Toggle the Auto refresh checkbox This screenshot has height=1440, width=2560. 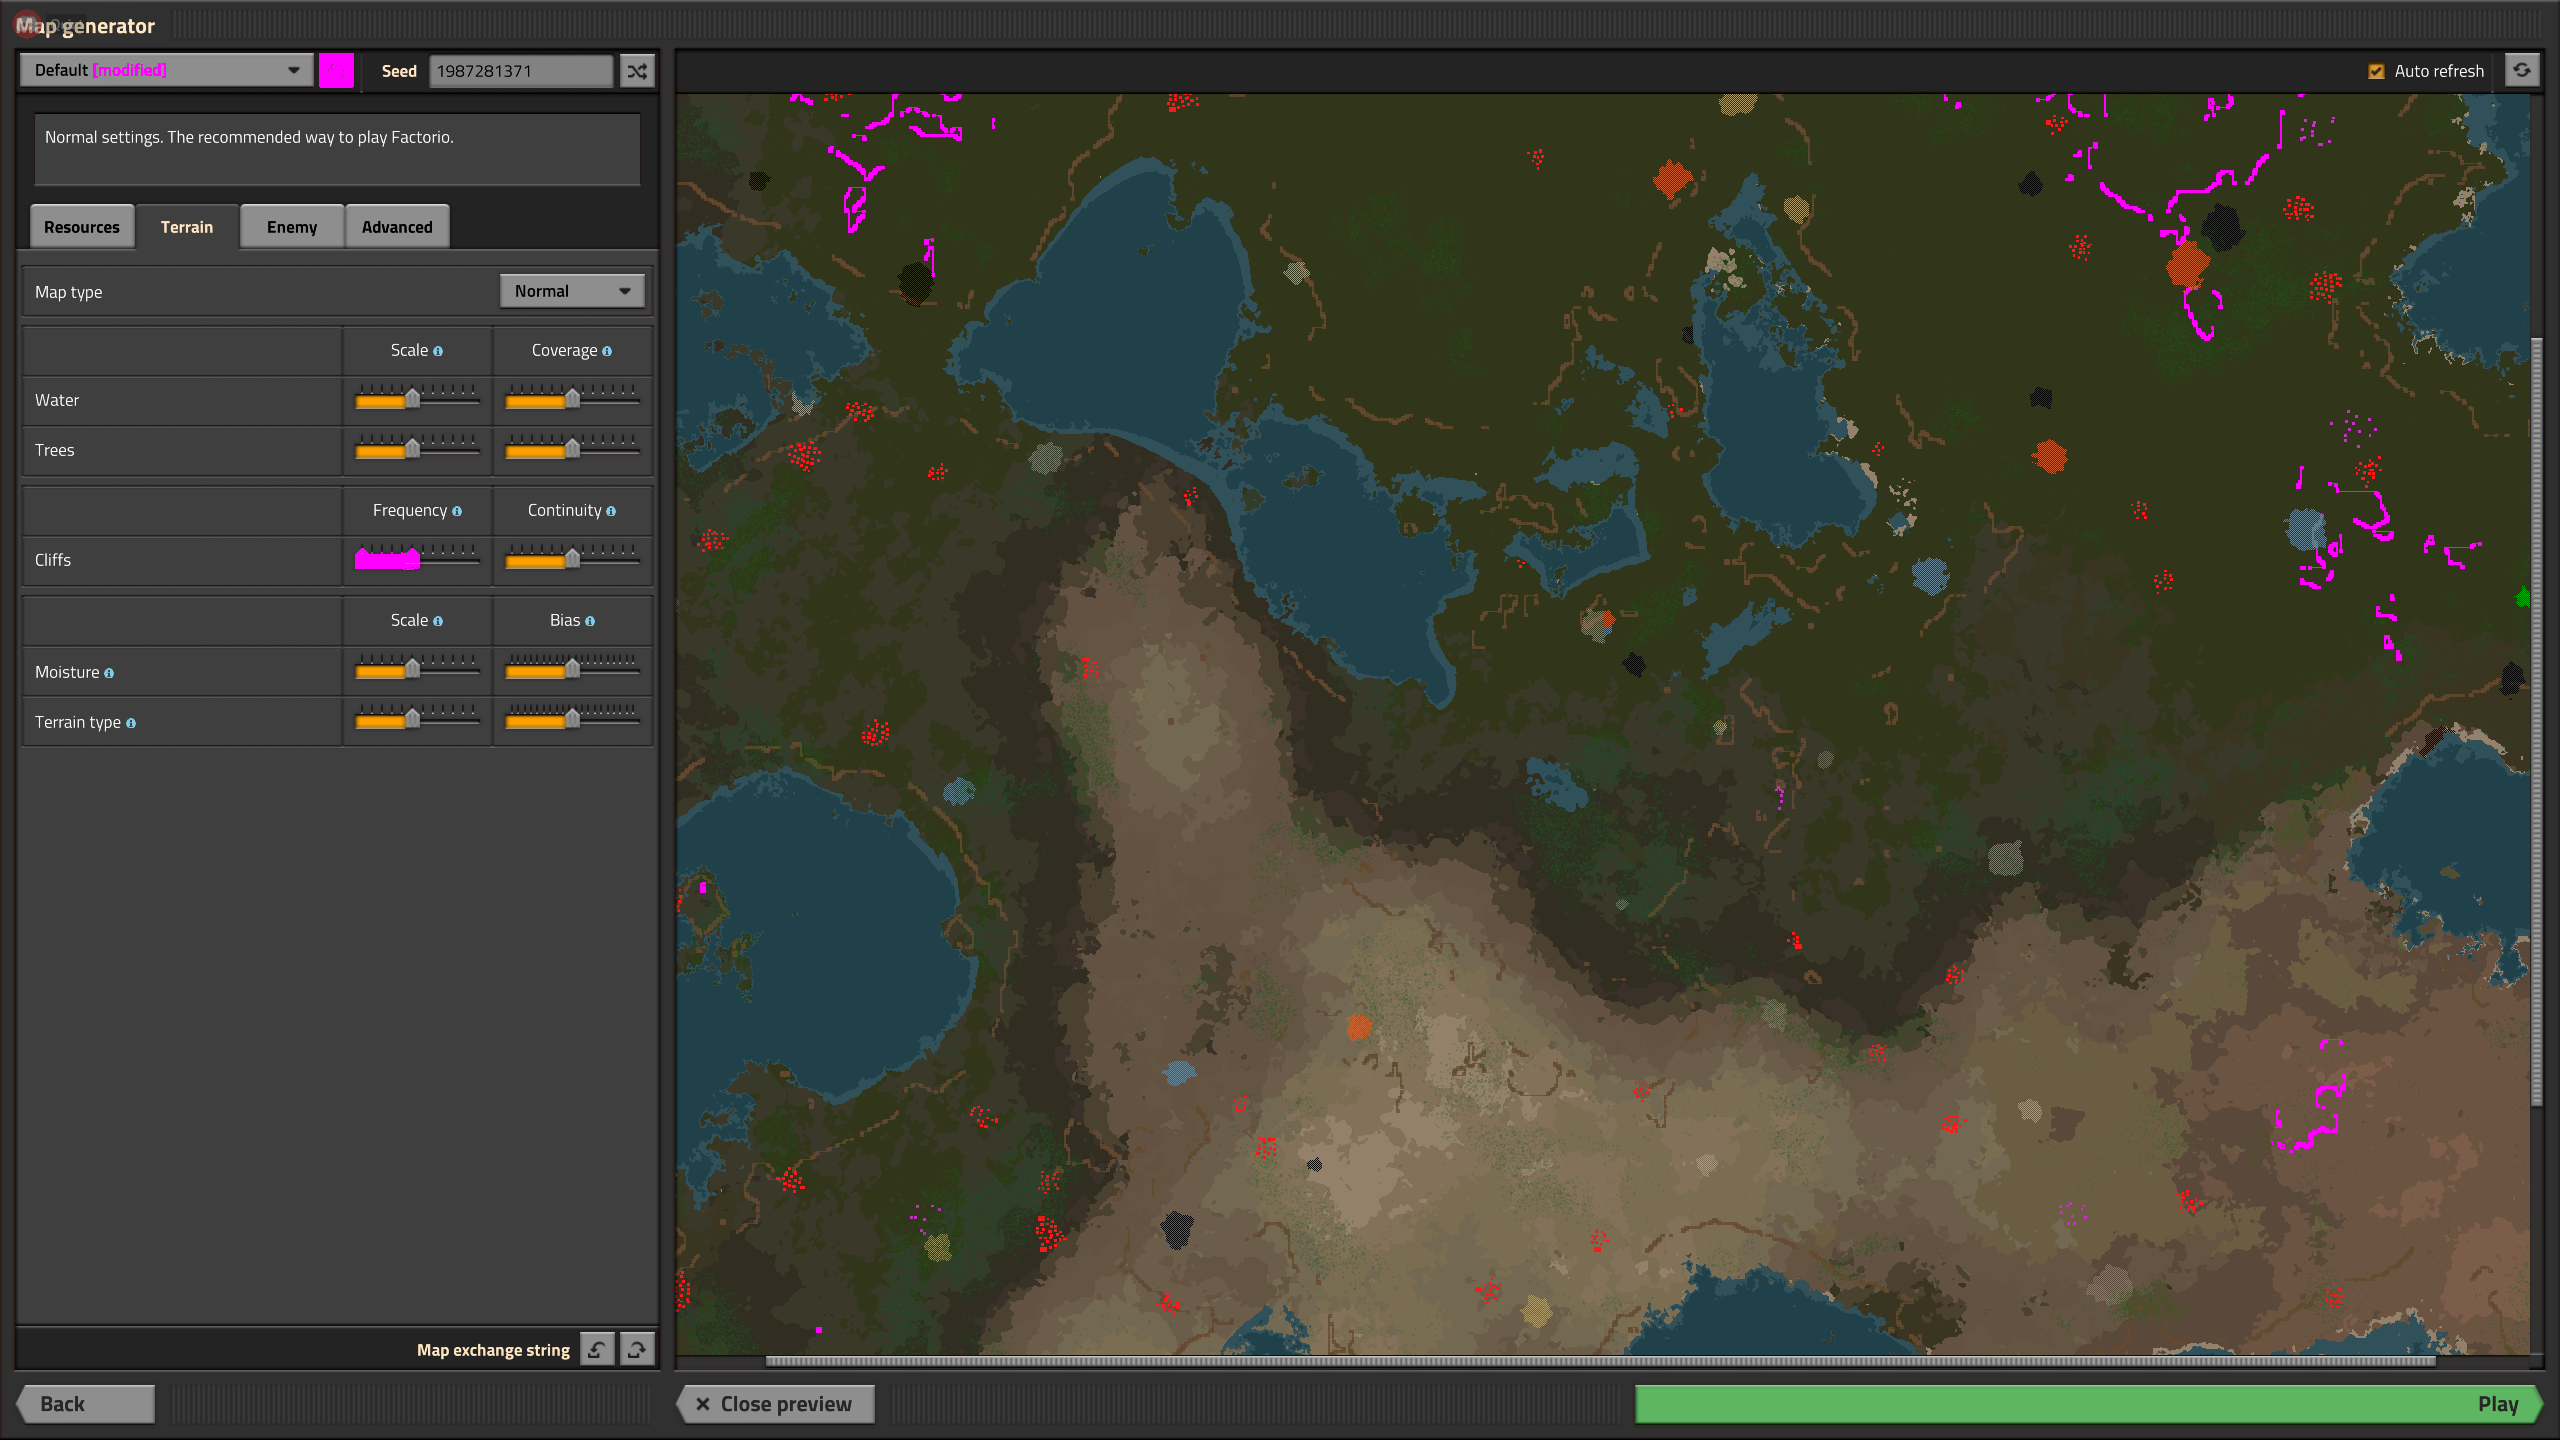click(x=2376, y=71)
